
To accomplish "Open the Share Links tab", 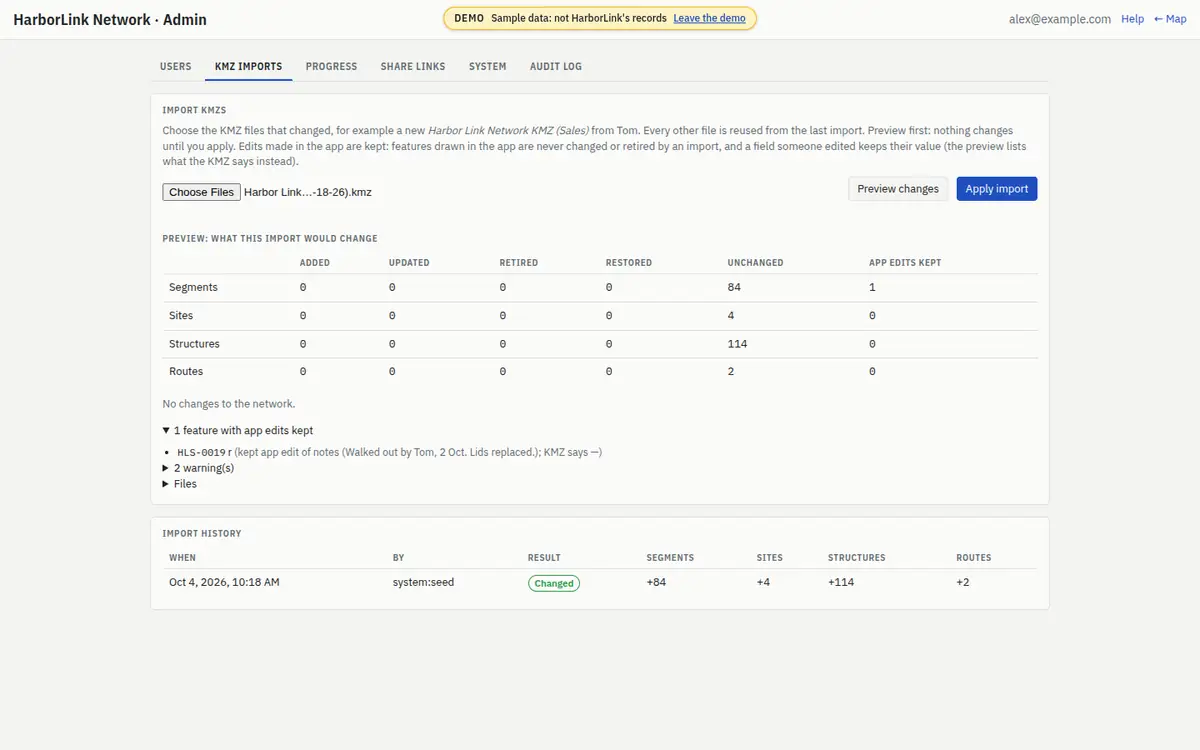I will (413, 66).
